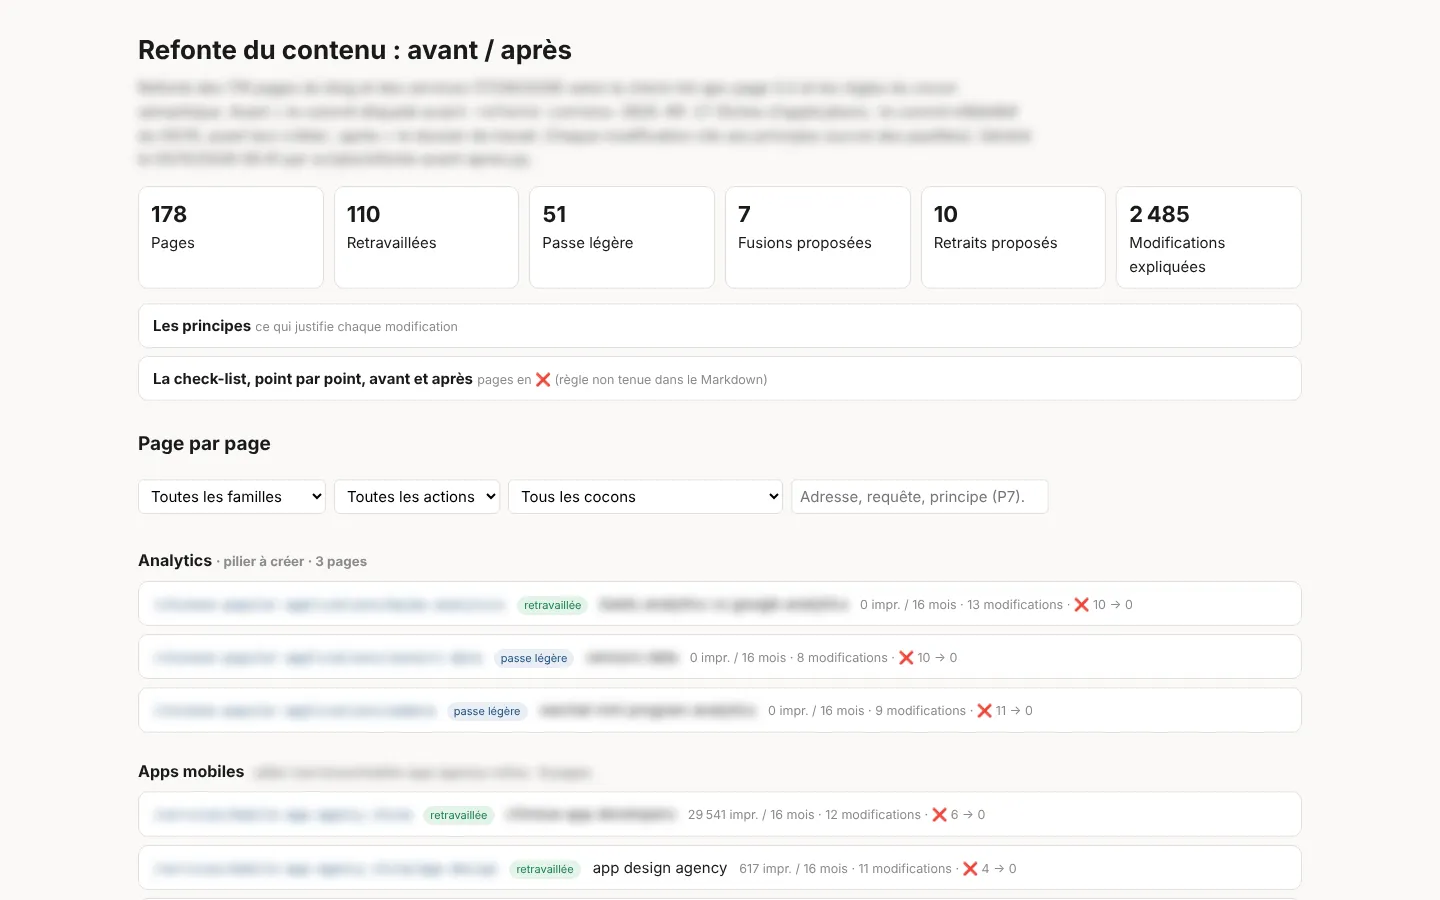This screenshot has width=1440, height=900.
Task: Open the "Toutes les familles" dropdown
Action: click(232, 497)
